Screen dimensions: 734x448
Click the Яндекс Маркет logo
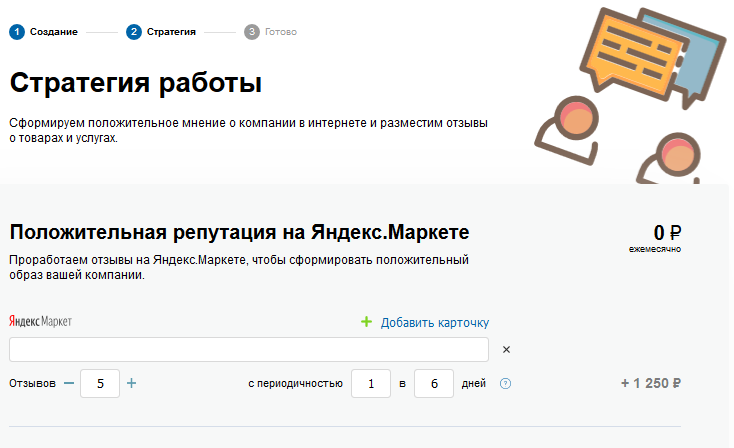[x=40, y=321]
